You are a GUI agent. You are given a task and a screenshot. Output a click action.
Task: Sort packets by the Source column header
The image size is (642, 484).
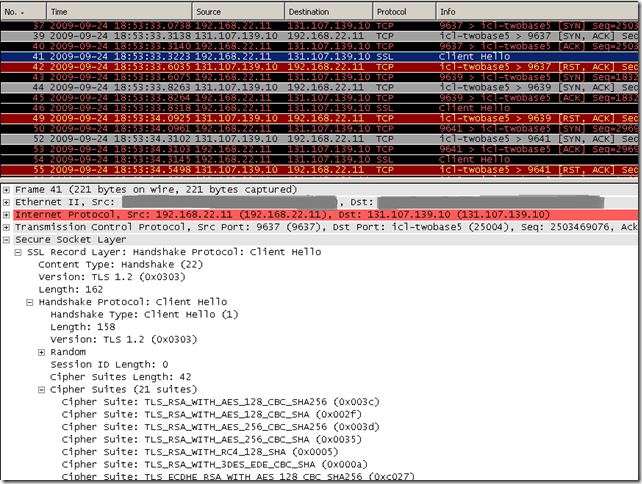(x=238, y=11)
